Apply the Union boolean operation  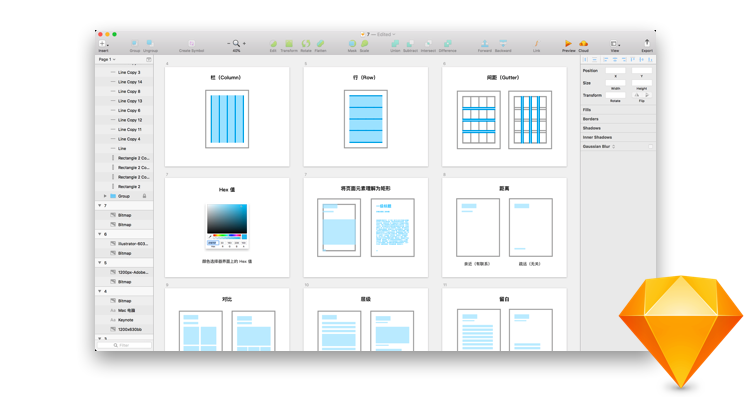(x=395, y=44)
